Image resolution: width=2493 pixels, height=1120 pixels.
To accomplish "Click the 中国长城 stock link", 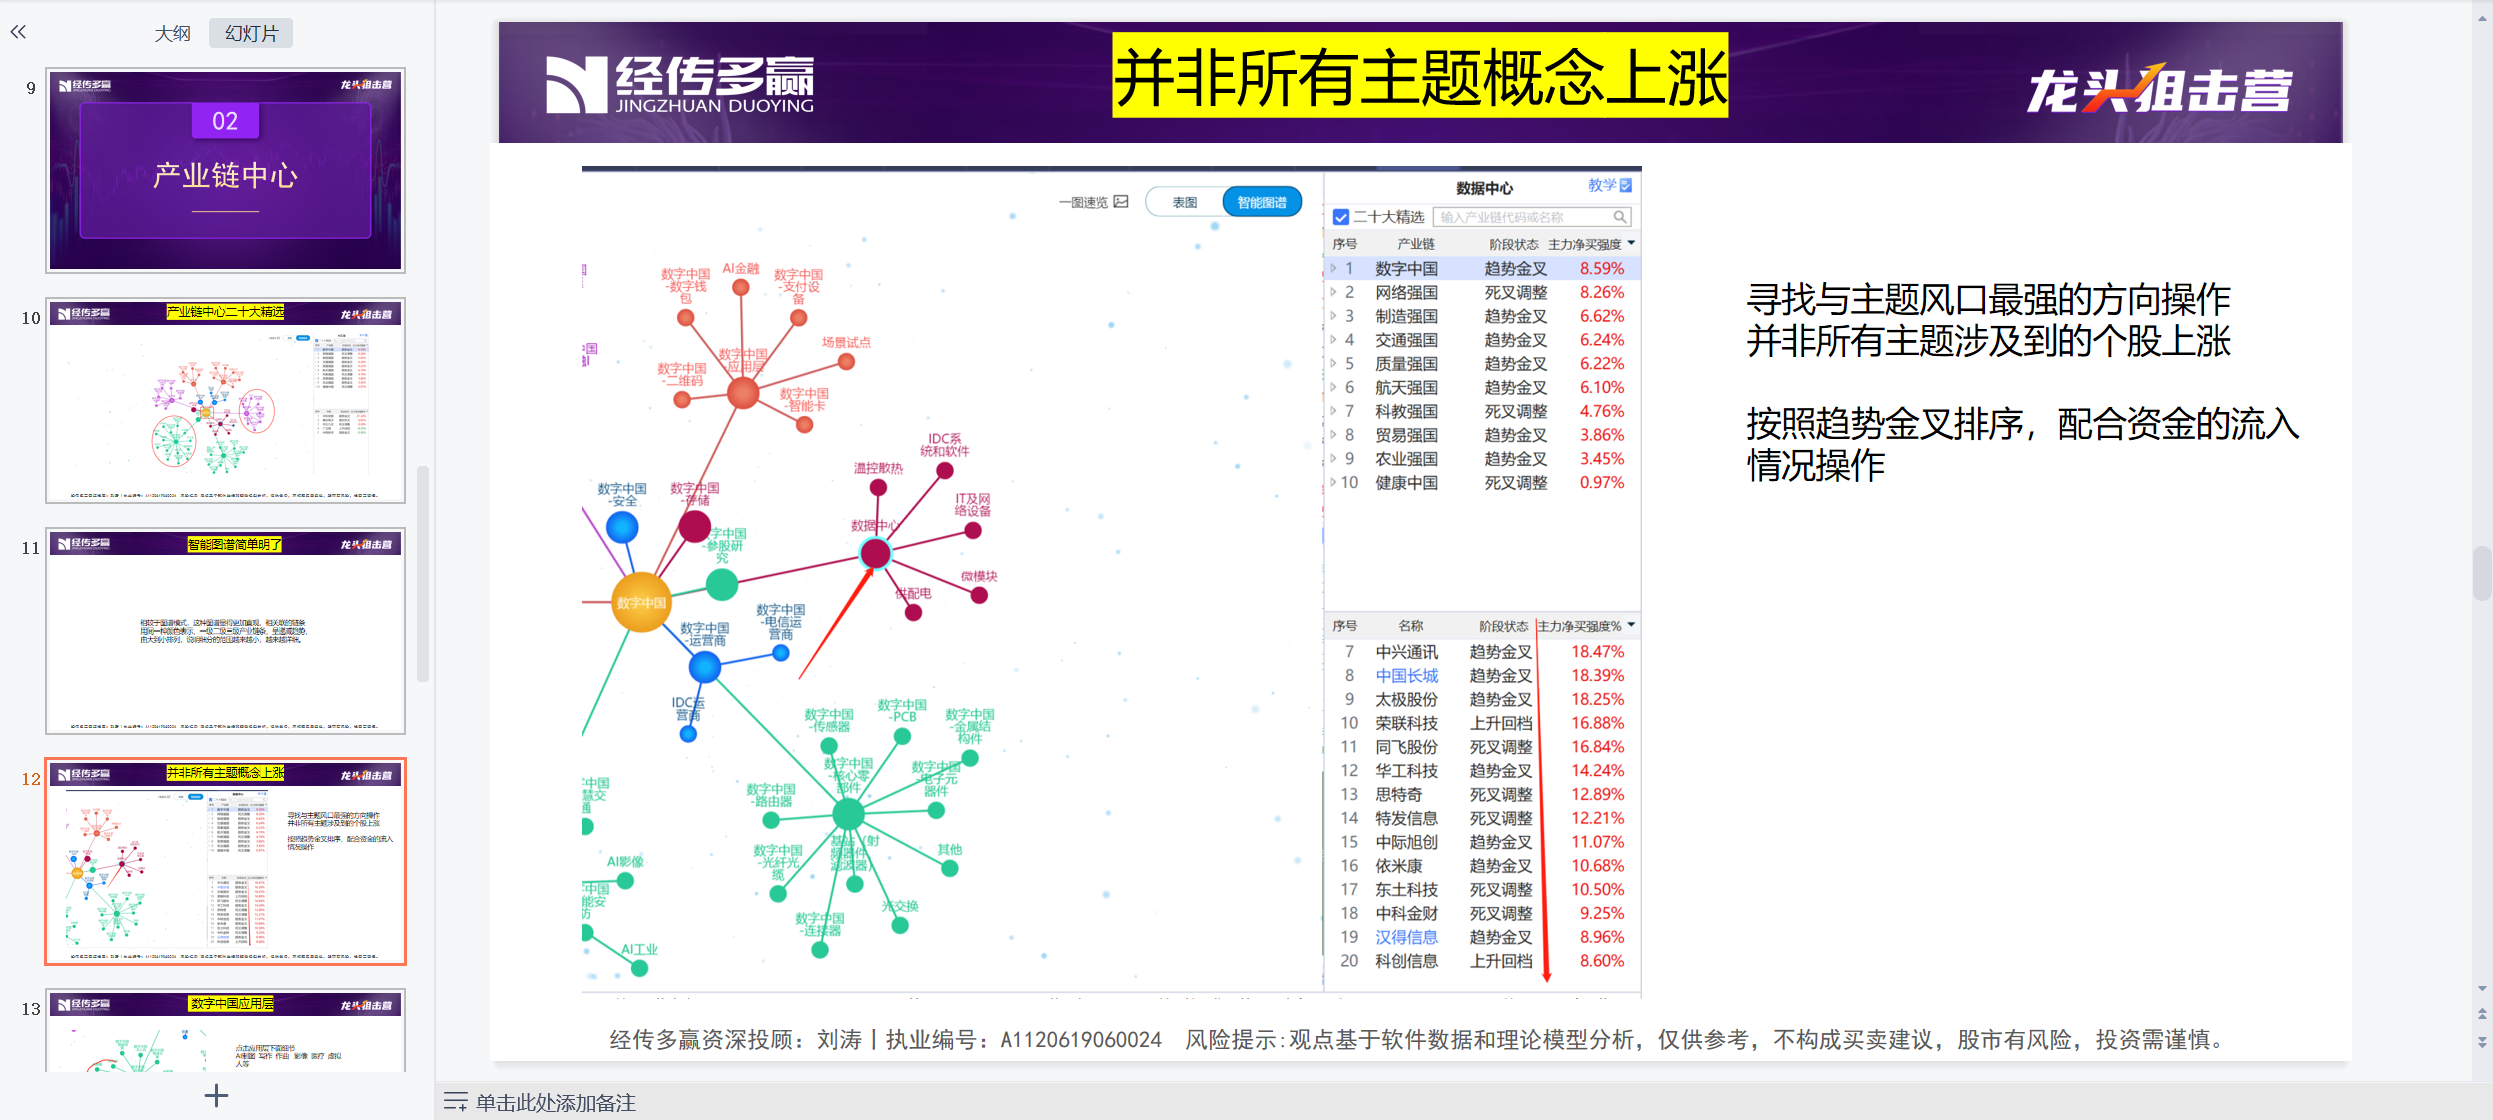I will pos(1406,676).
